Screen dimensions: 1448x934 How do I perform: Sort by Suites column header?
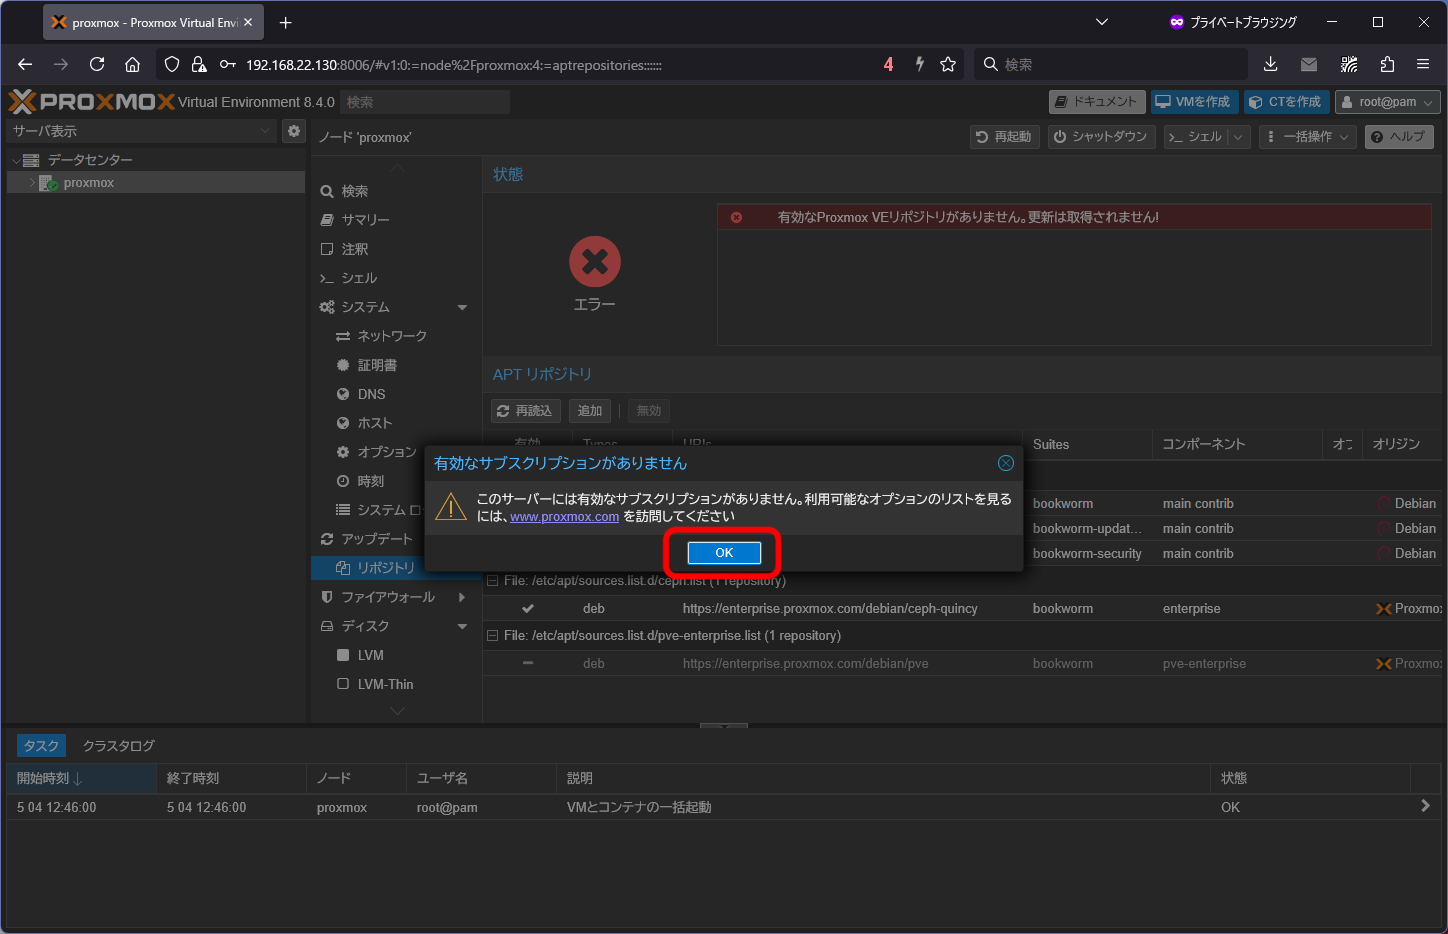point(1087,444)
